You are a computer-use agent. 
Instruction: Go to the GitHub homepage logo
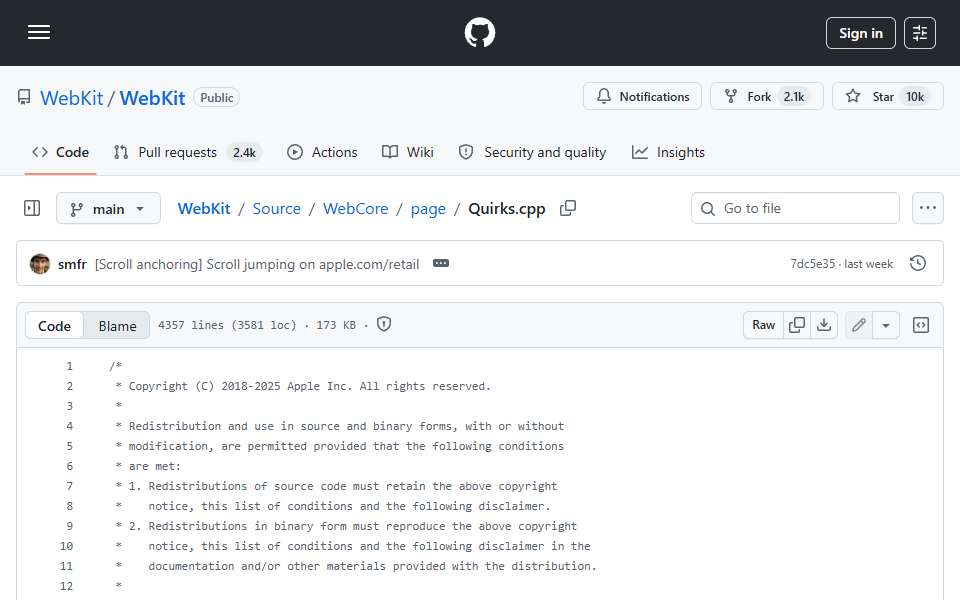pos(479,32)
